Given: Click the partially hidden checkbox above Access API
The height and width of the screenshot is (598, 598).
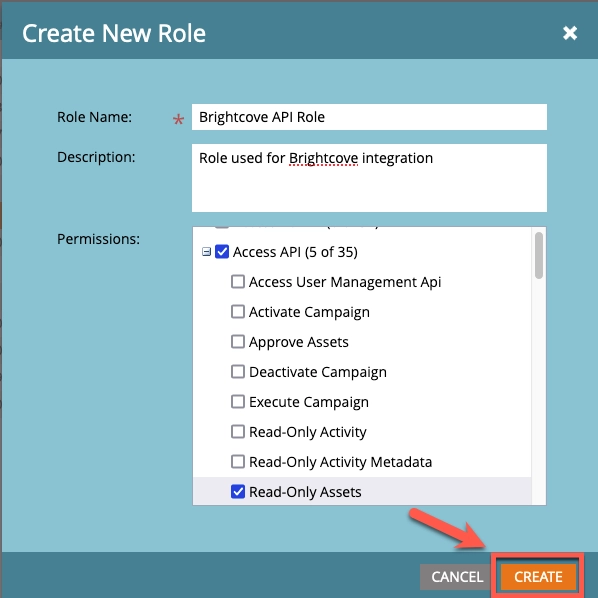Looking at the screenshot, I should [222, 227].
